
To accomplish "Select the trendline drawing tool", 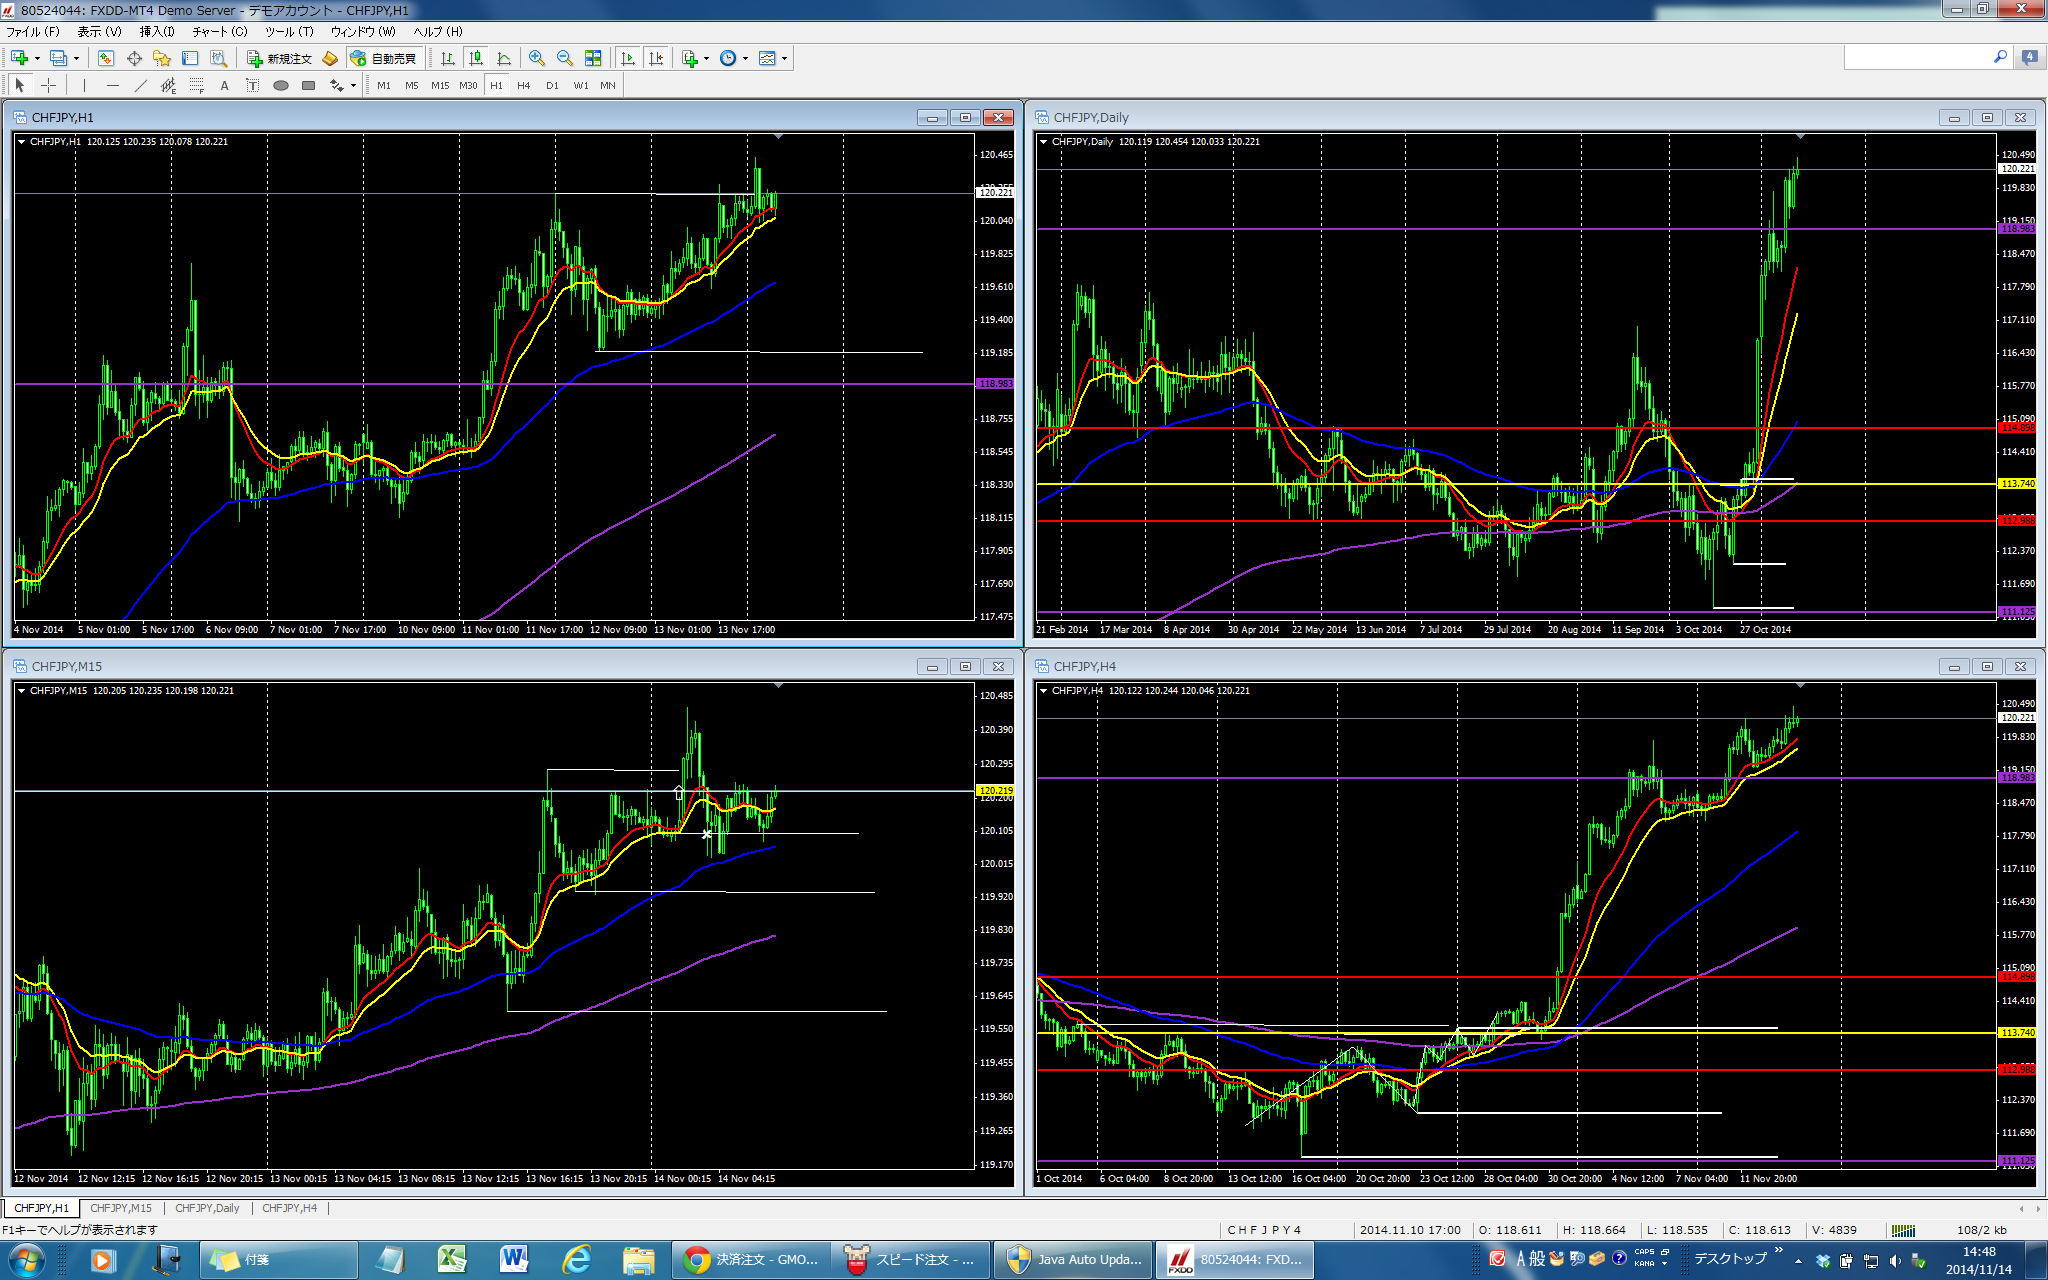I will pyautogui.click(x=140, y=86).
